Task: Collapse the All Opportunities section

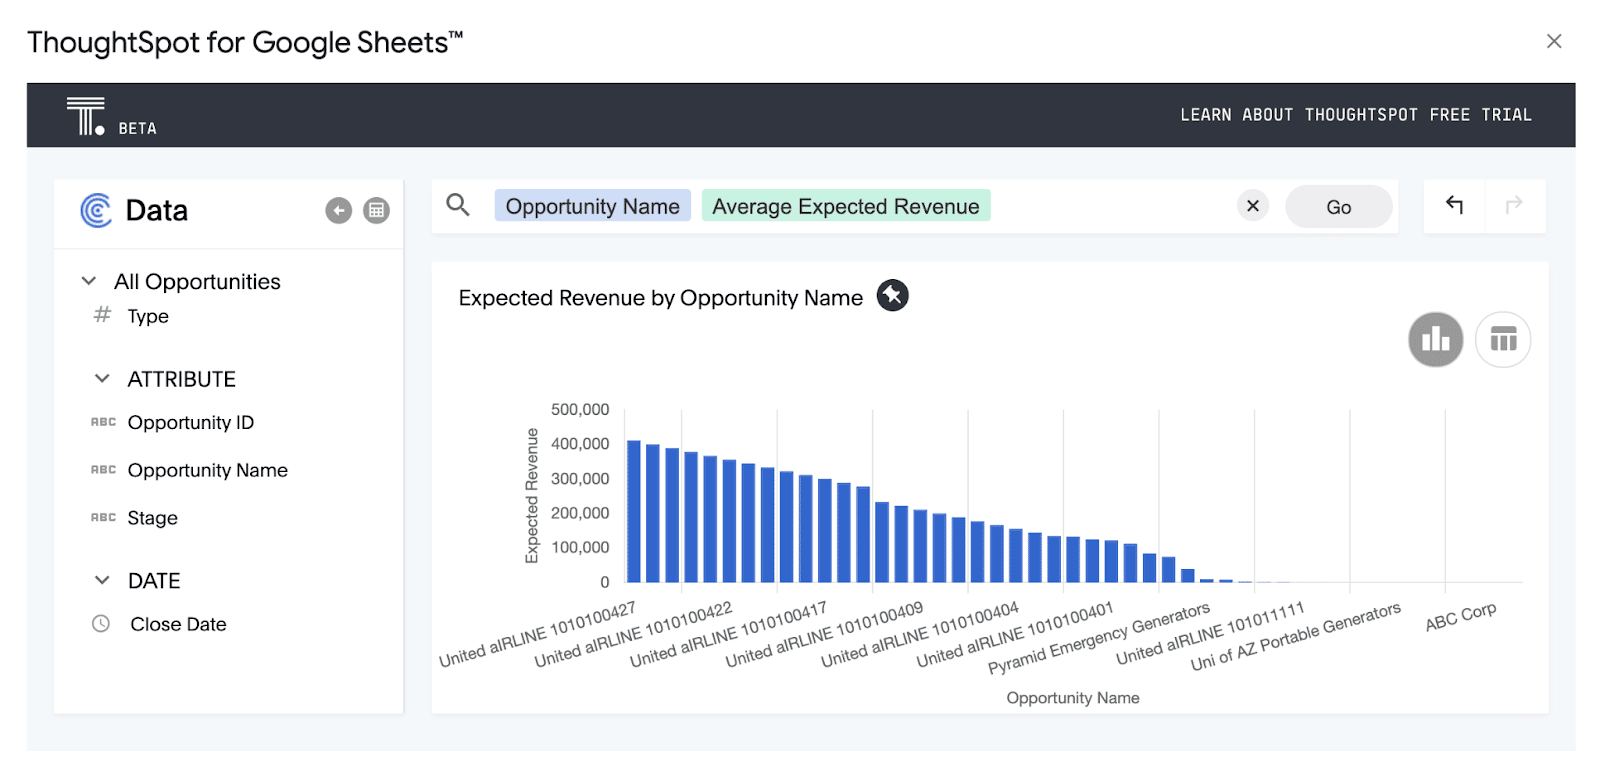Action: click(89, 281)
